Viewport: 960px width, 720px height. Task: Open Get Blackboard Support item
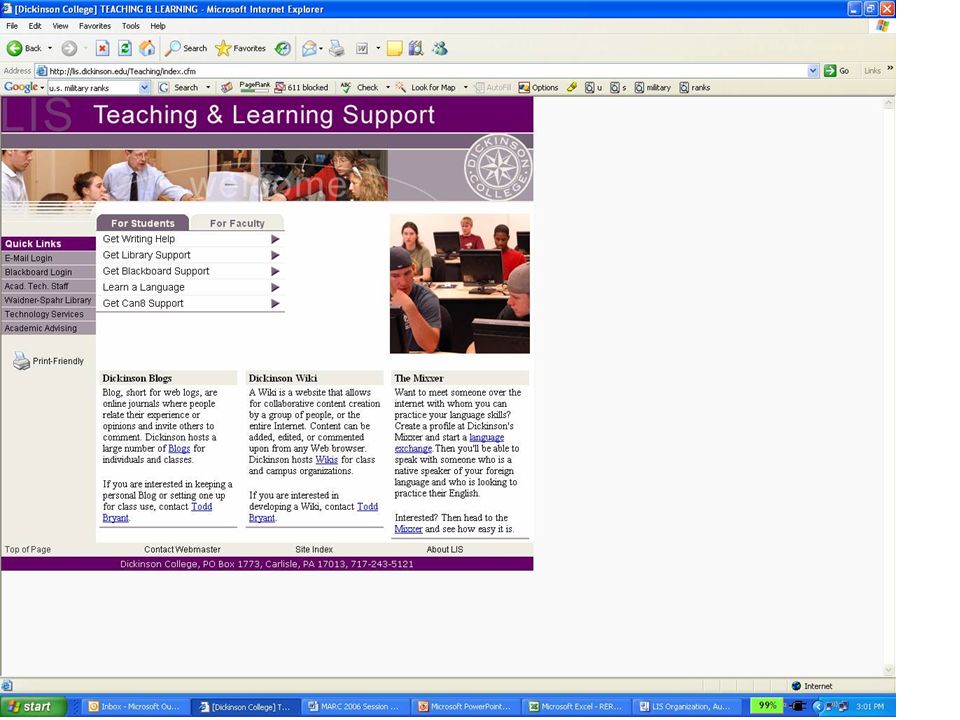point(190,271)
